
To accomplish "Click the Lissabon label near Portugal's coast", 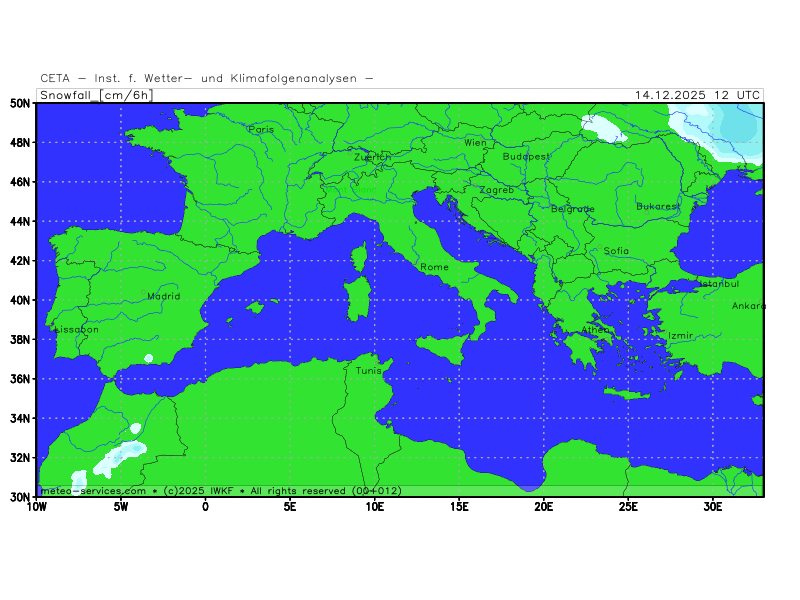I will (x=76, y=329).
